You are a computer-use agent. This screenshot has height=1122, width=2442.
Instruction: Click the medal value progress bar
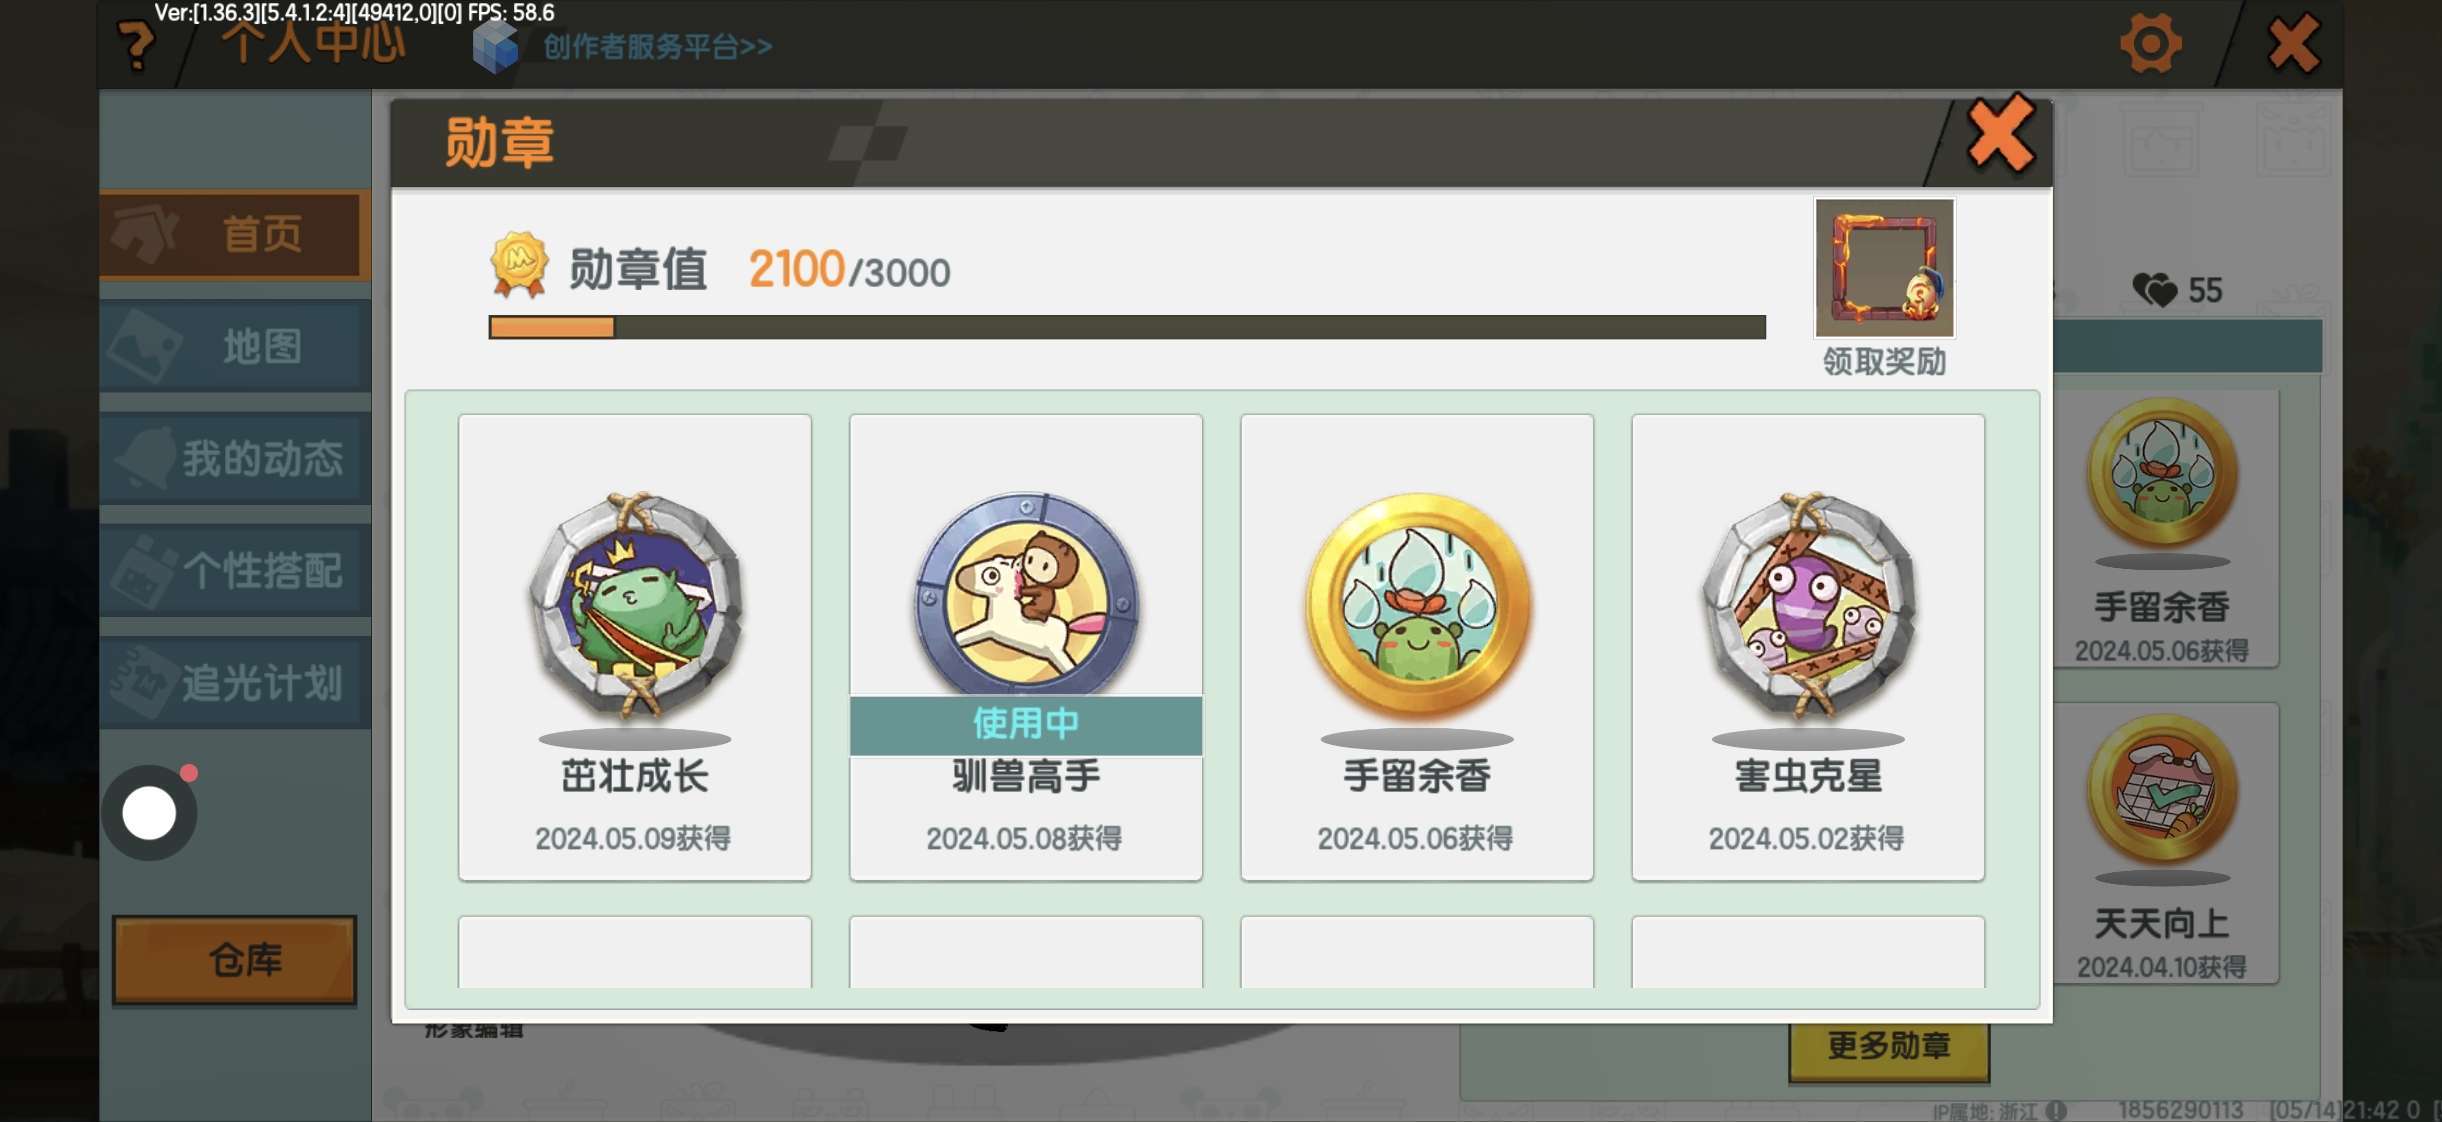click(x=1127, y=327)
